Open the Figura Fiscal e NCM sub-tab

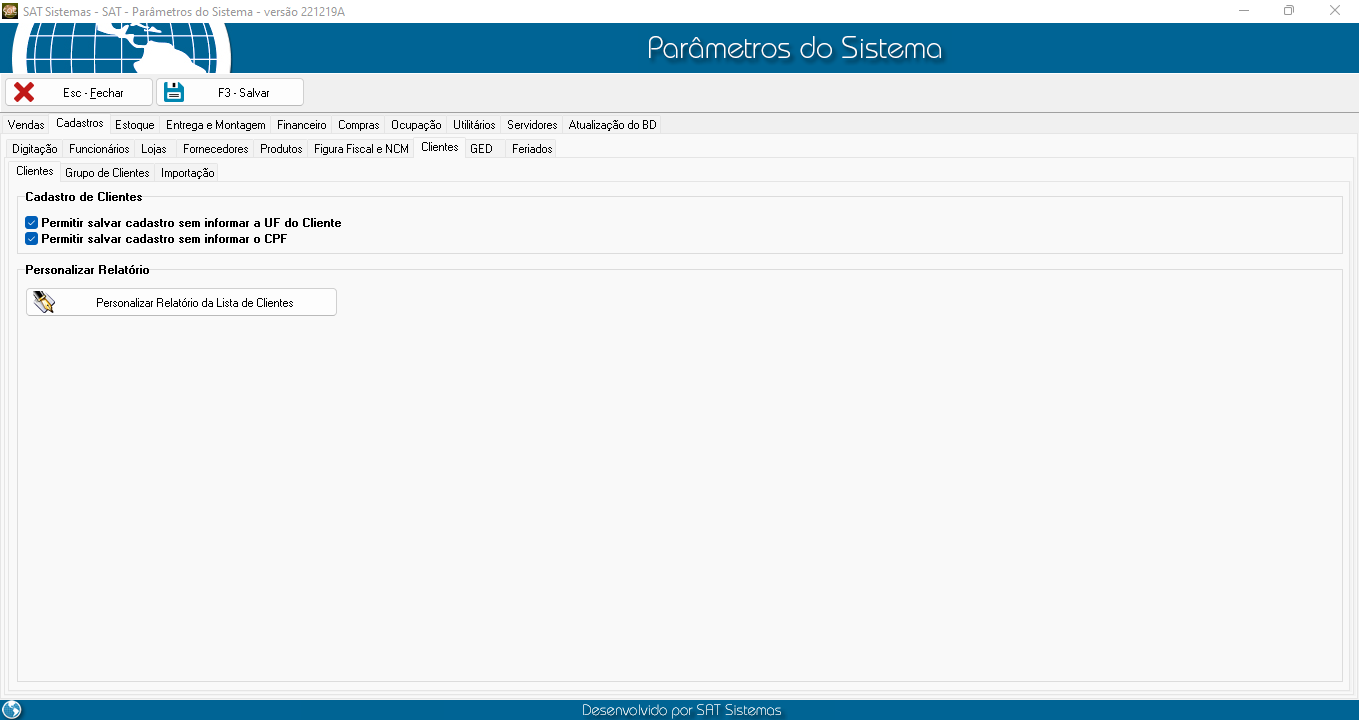pos(361,149)
